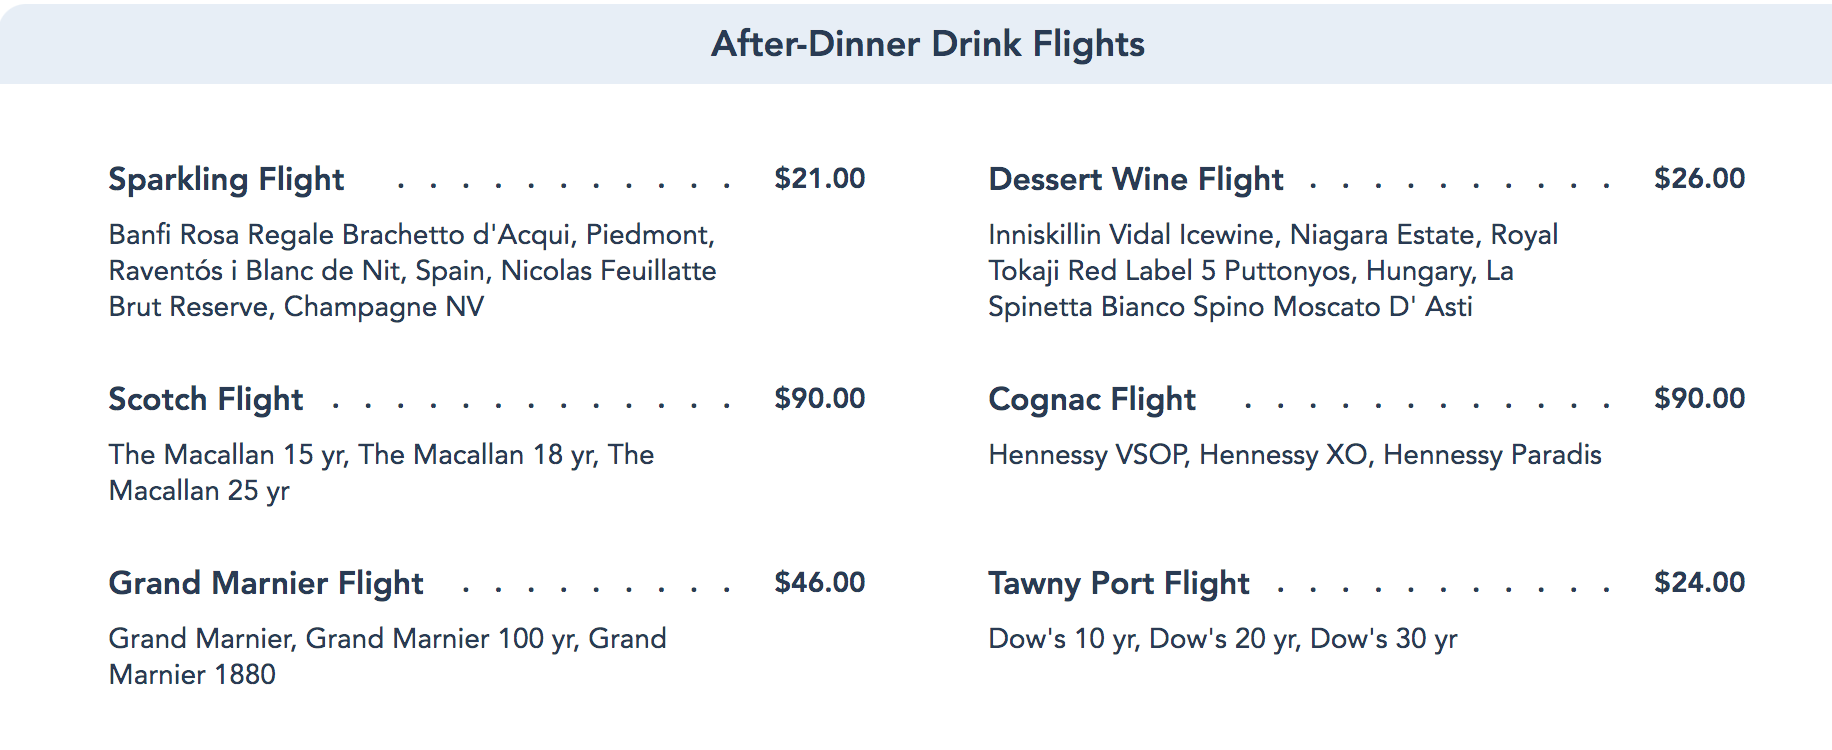Click the Tawny Port Flight $24.00 price
Image resolution: width=1832 pixels, height=750 pixels.
(x=1699, y=583)
